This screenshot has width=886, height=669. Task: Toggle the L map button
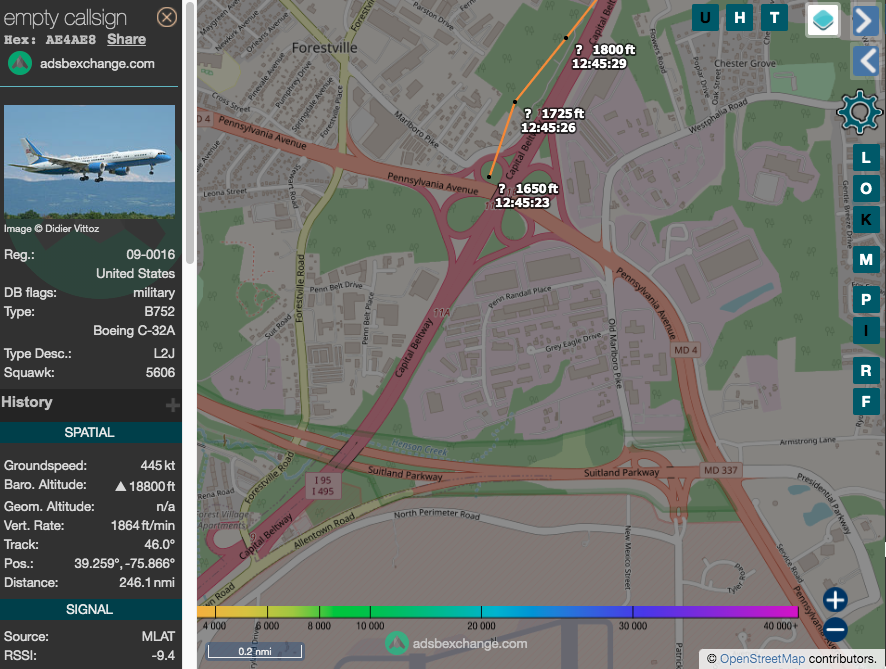click(866, 158)
